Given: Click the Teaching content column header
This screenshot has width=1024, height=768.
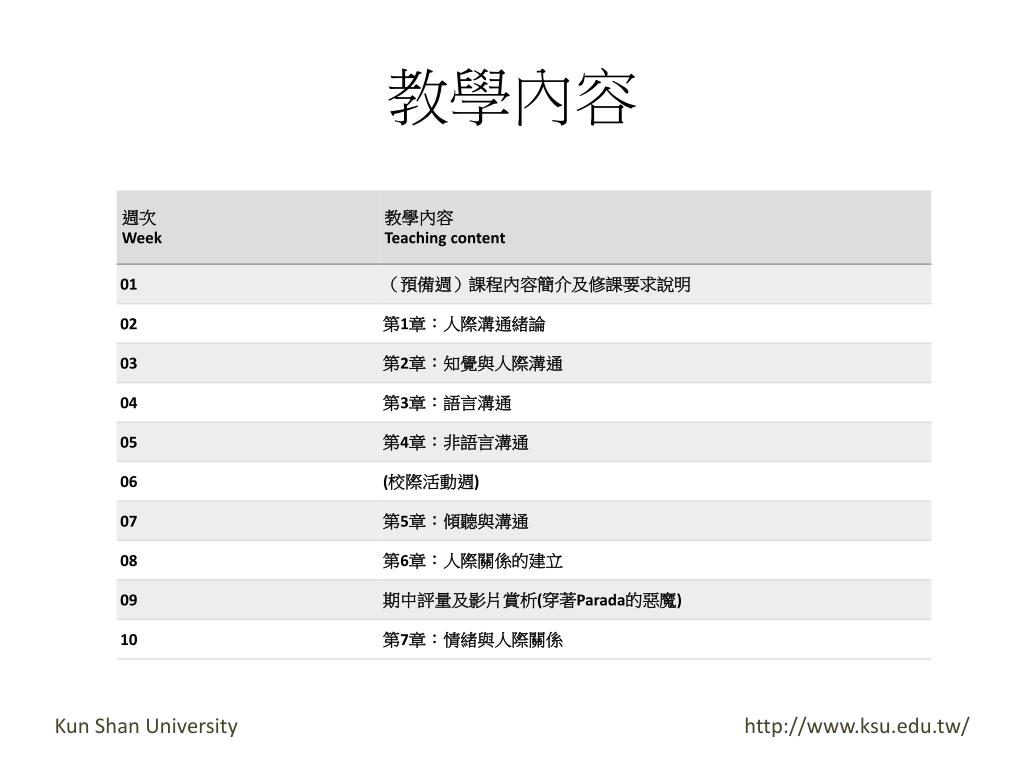Looking at the screenshot, I should point(655,227).
